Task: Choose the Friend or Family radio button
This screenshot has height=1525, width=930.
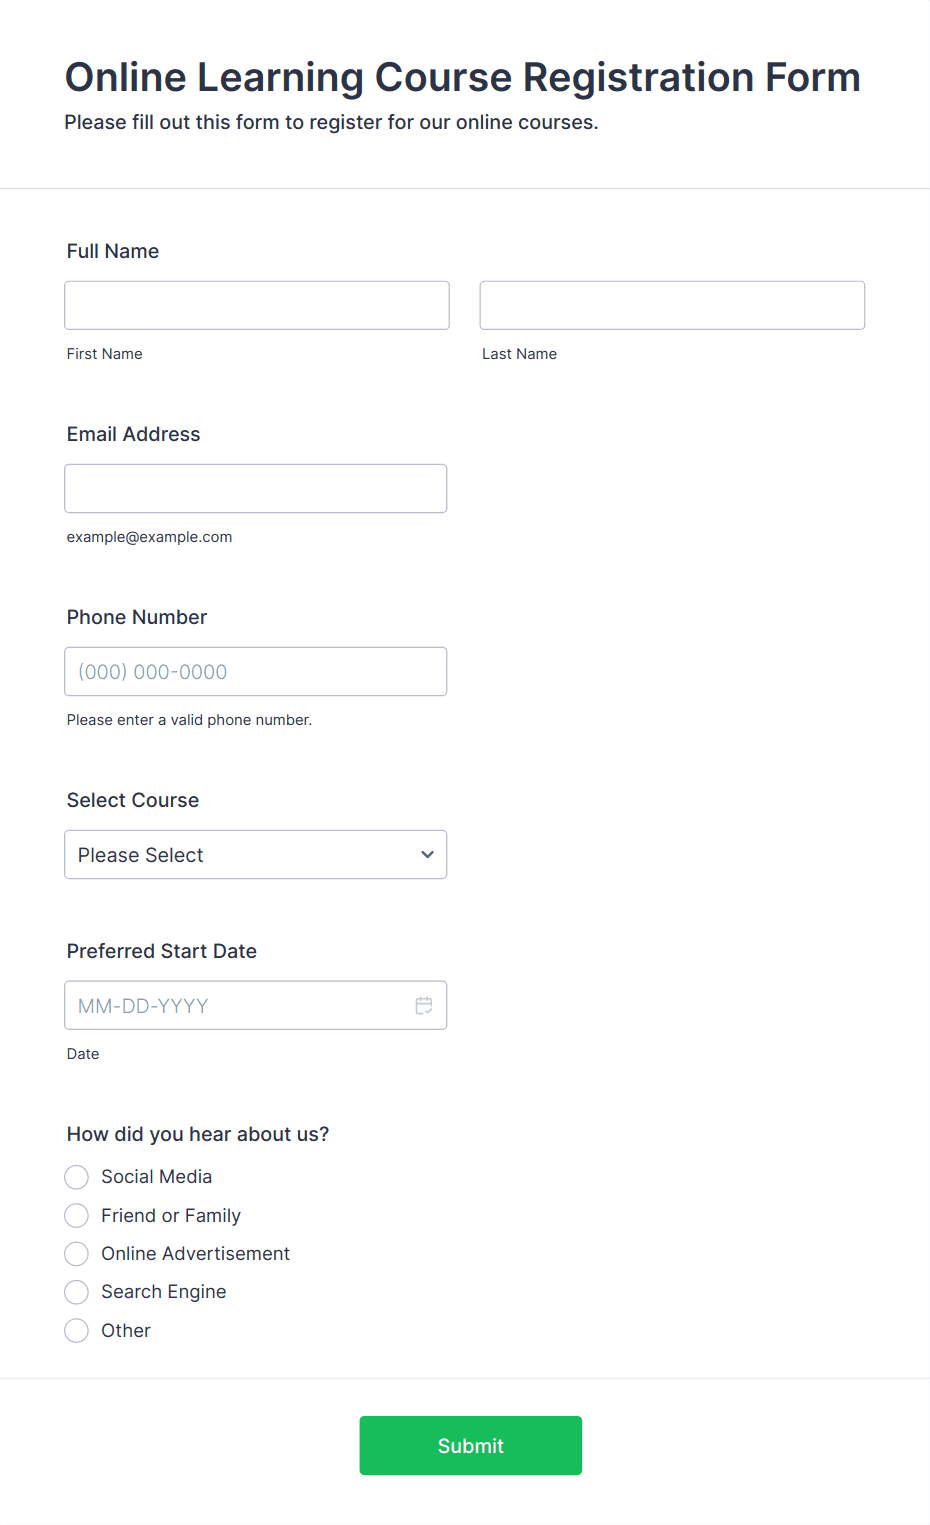Action: tap(77, 1216)
